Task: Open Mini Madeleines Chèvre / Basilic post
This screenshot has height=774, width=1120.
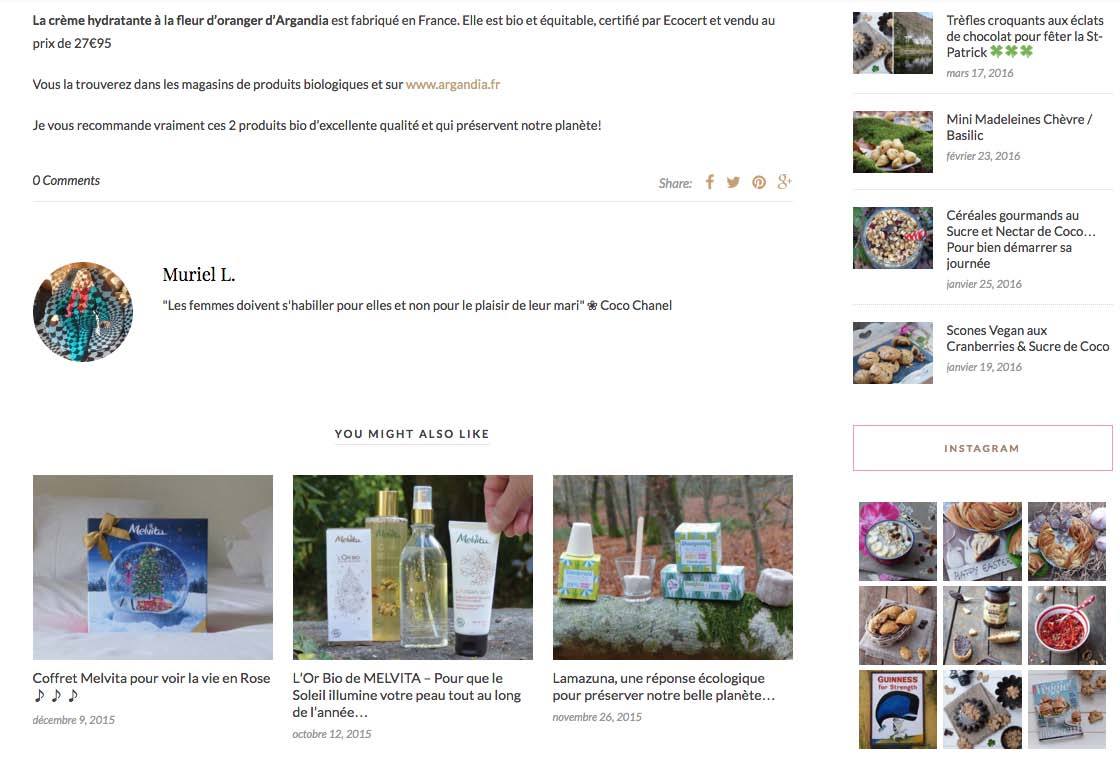Action: click(1019, 127)
